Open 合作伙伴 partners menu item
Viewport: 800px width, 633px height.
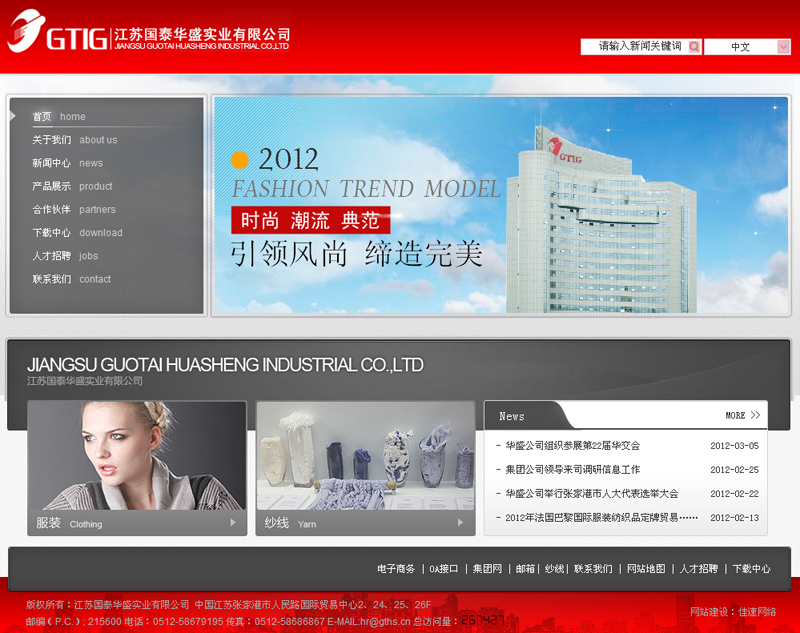[x=74, y=210]
